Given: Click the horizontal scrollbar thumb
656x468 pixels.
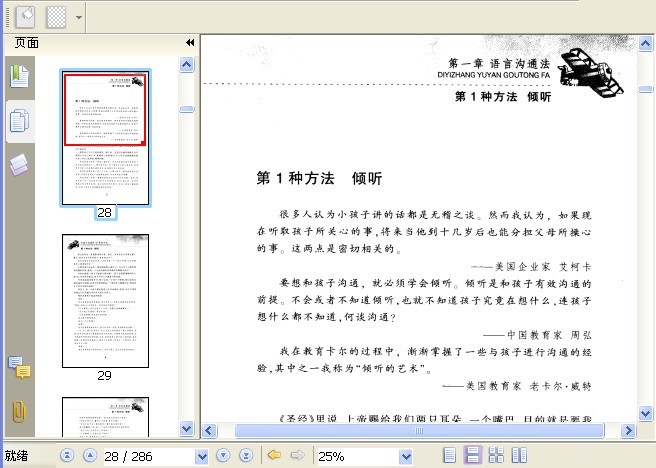Looking at the screenshot, I should [x=419, y=430].
